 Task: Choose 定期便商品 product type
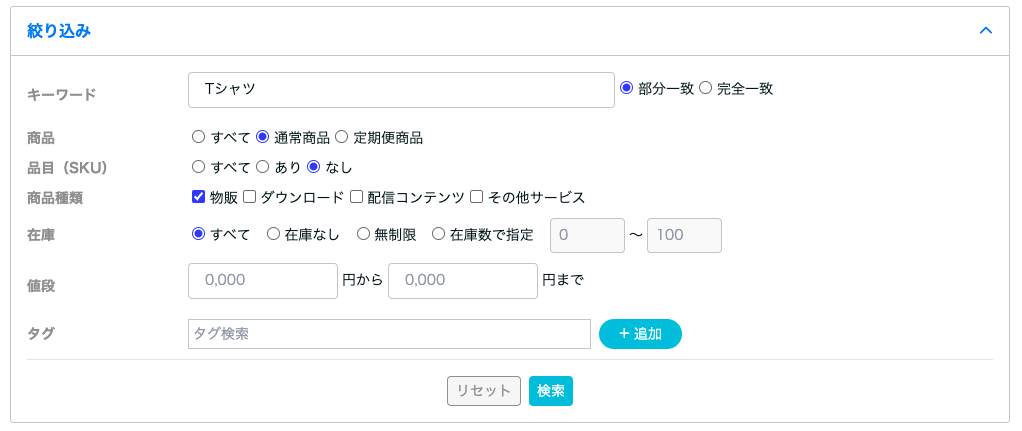[341, 137]
